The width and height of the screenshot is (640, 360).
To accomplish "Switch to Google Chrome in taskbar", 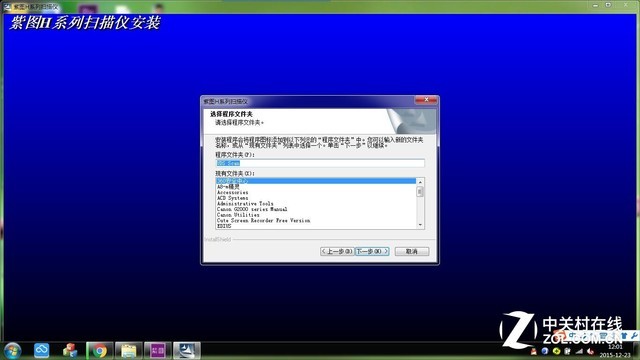I will [x=99, y=350].
